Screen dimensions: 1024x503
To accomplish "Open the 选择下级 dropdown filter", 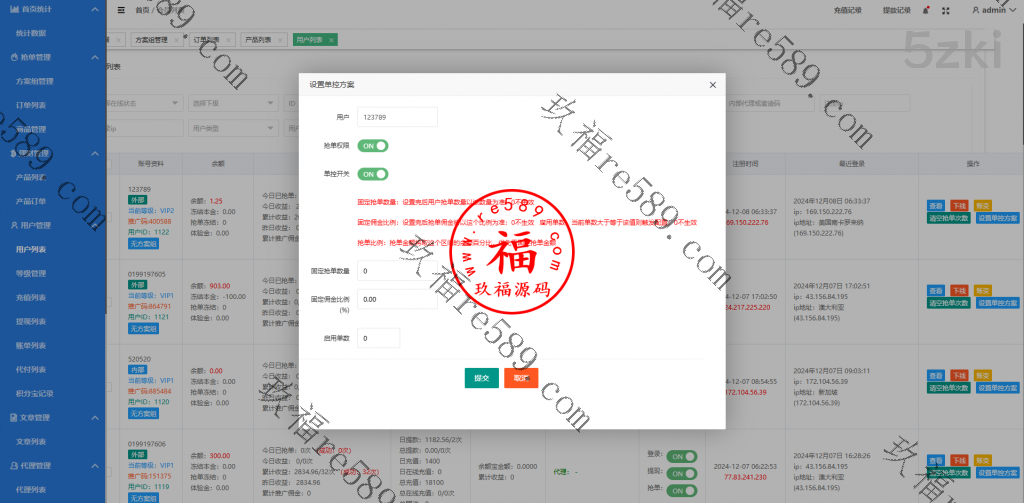I will [x=235, y=103].
